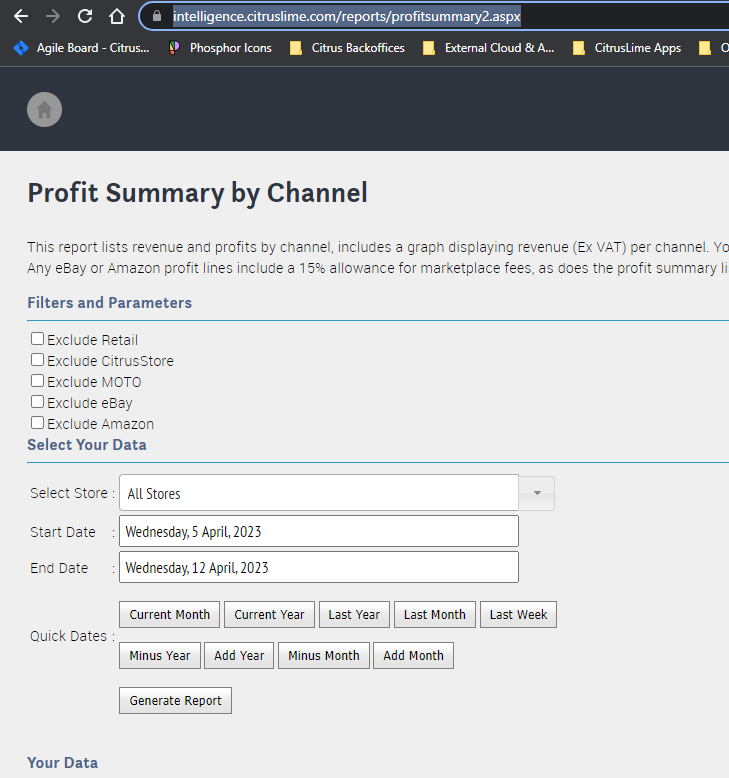Screen dimensions: 729x778
Task: Open the Citrus Backoffices bookmark folder
Action: point(348,47)
